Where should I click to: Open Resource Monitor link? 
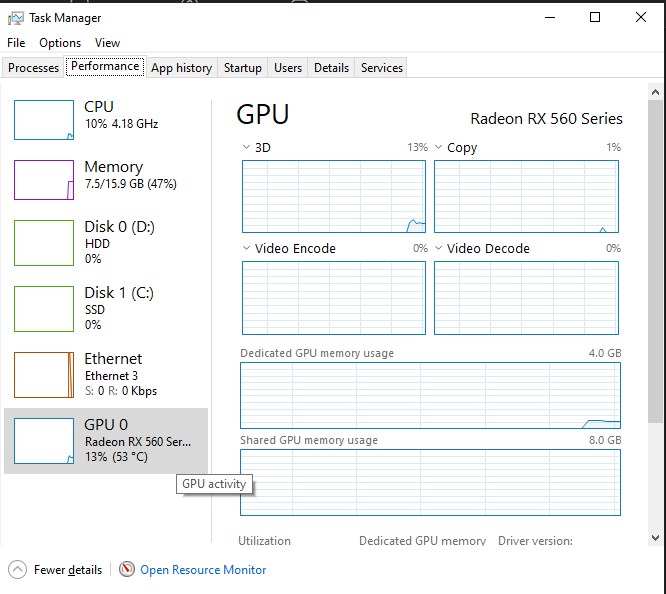tap(203, 570)
